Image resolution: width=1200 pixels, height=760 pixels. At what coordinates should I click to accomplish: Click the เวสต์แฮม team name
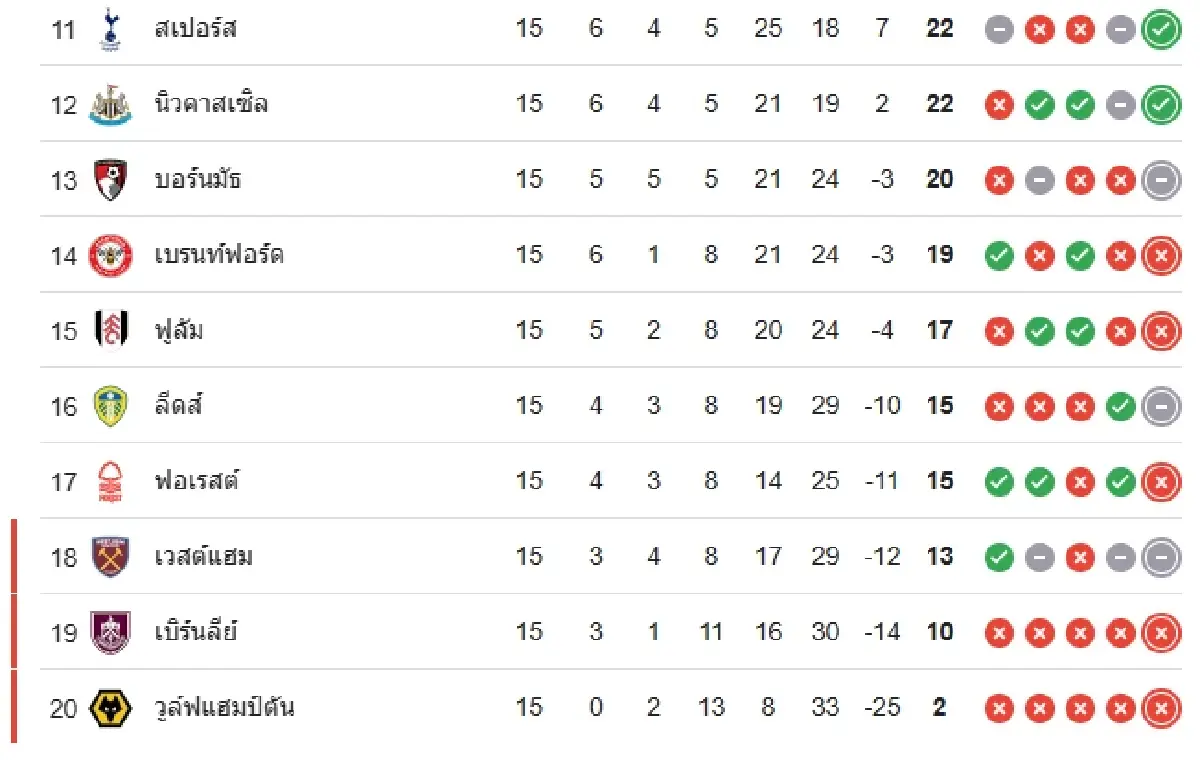coord(205,557)
